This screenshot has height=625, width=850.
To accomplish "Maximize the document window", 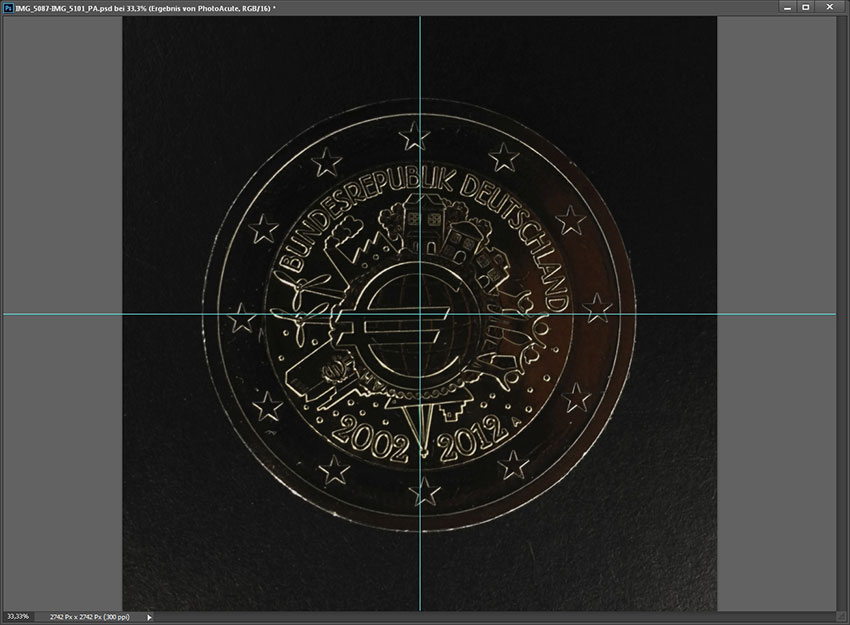I will (806, 7).
